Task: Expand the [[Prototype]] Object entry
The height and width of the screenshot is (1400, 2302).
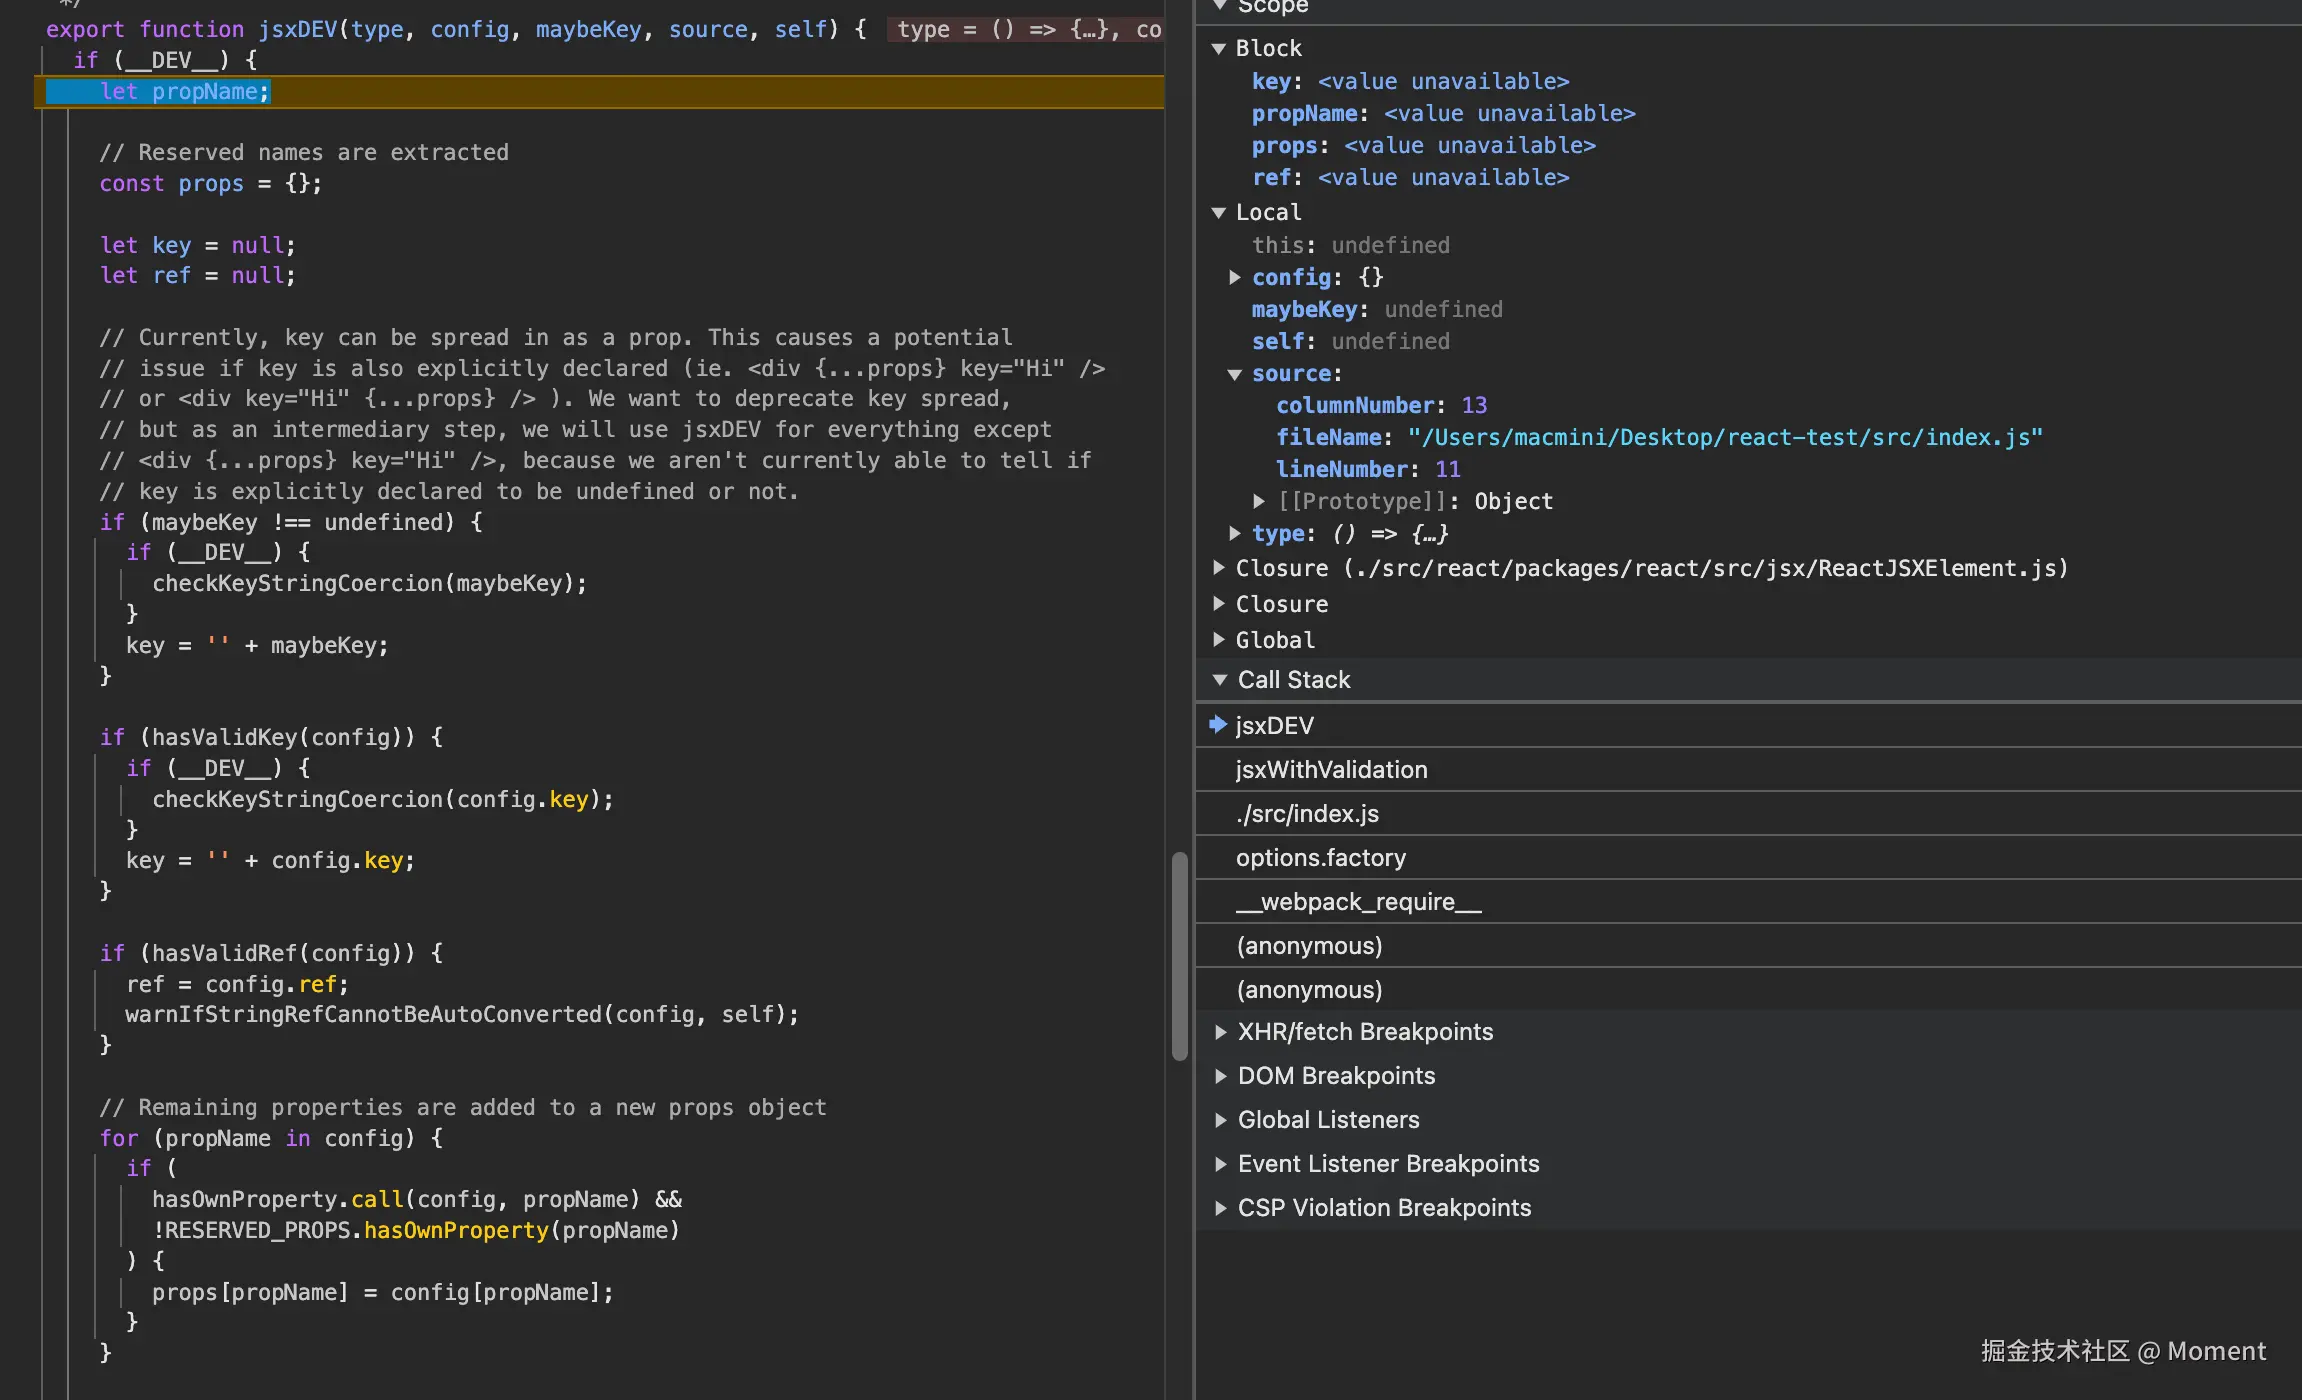Action: click(x=1259, y=501)
